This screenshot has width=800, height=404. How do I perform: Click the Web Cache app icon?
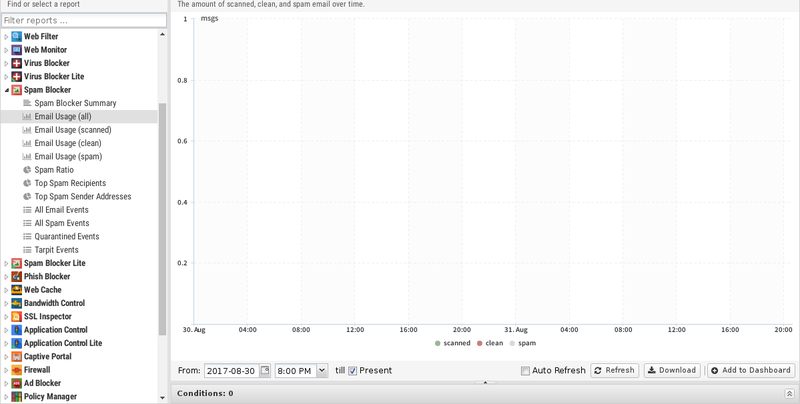(x=16, y=289)
